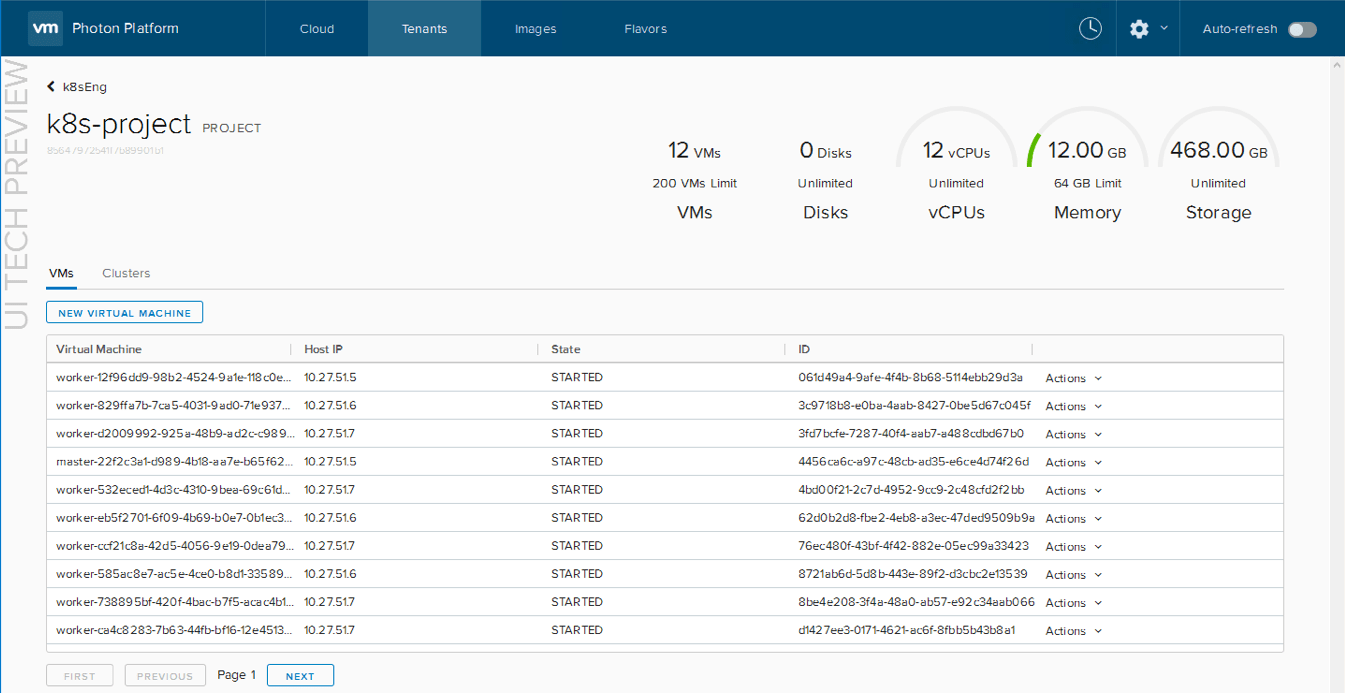This screenshot has width=1345, height=693.
Task: Open the Cloud menu tab
Action: click(x=317, y=29)
